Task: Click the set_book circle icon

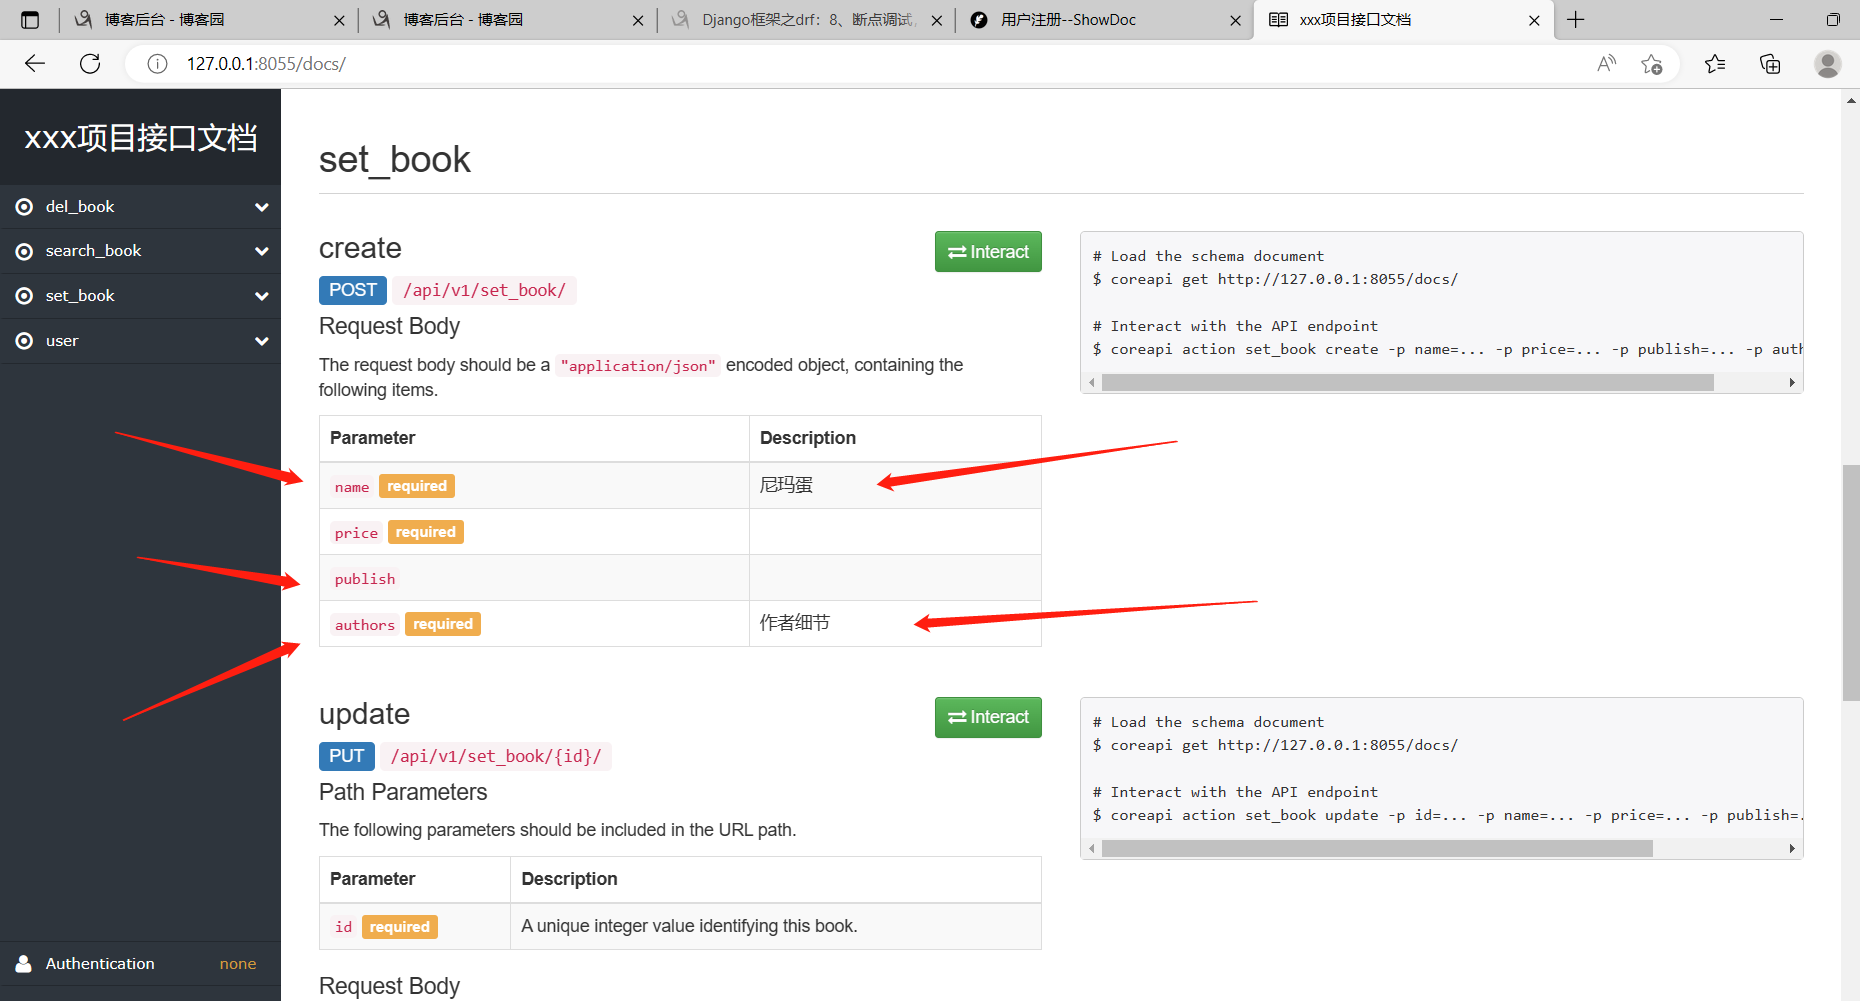Action: [x=24, y=296]
